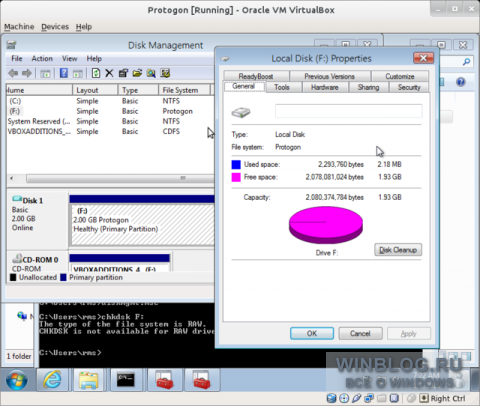The image size is (480, 406).
Task: Click the Back arrow in Disk Management toolbar
Action: click(x=13, y=73)
